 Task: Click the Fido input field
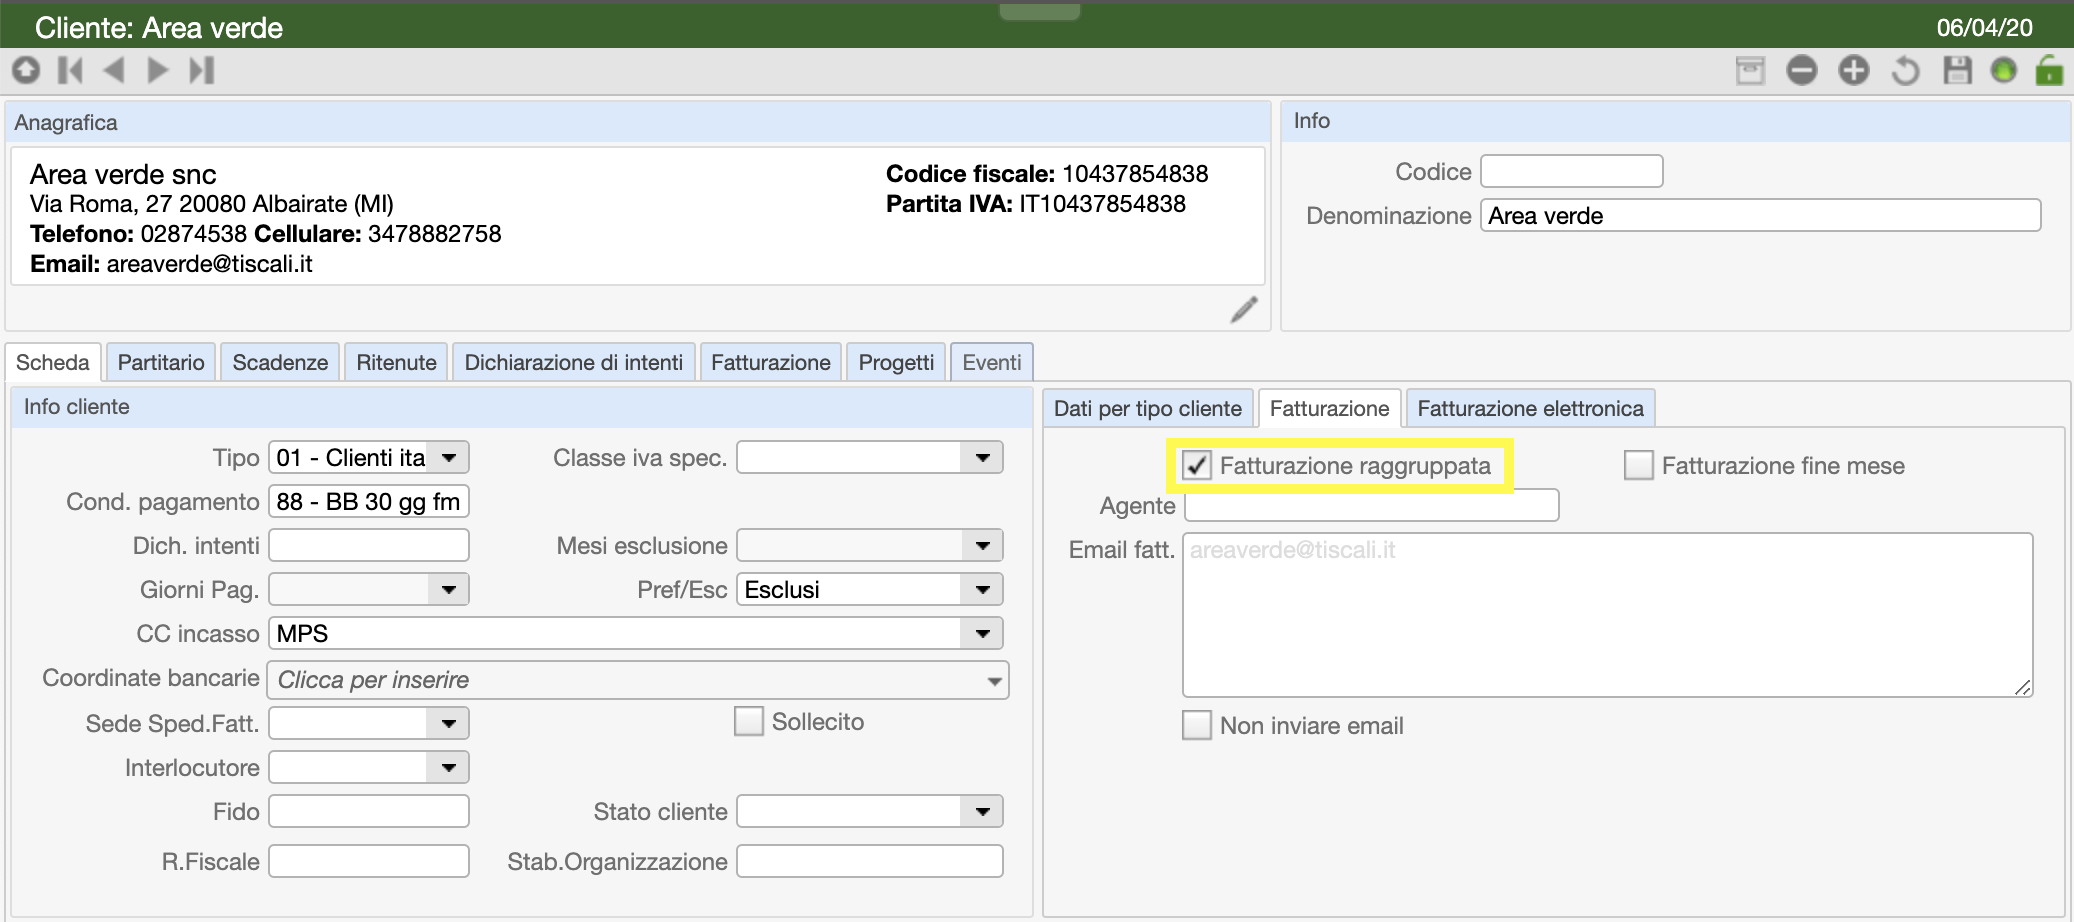tap(369, 811)
